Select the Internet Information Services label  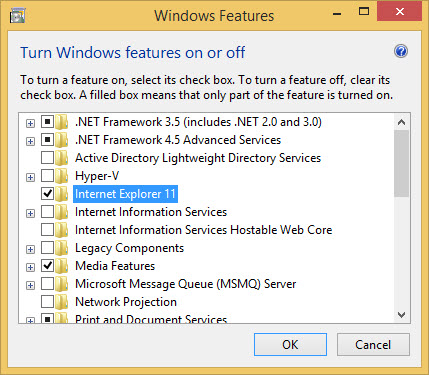click(x=151, y=212)
